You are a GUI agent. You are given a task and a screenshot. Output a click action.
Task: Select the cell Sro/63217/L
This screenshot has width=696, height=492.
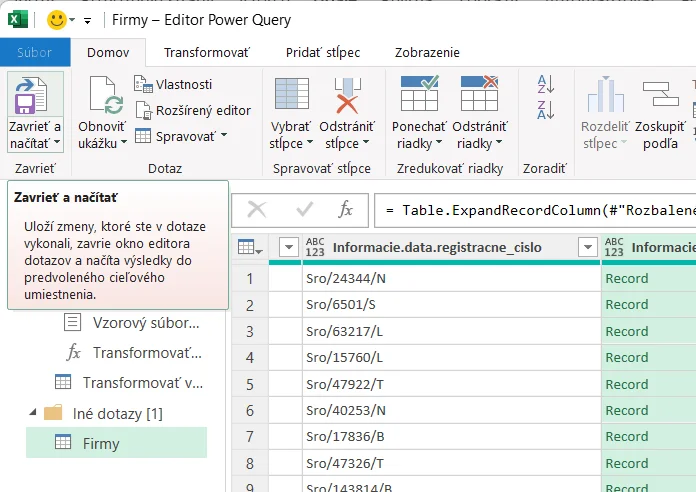(x=451, y=331)
